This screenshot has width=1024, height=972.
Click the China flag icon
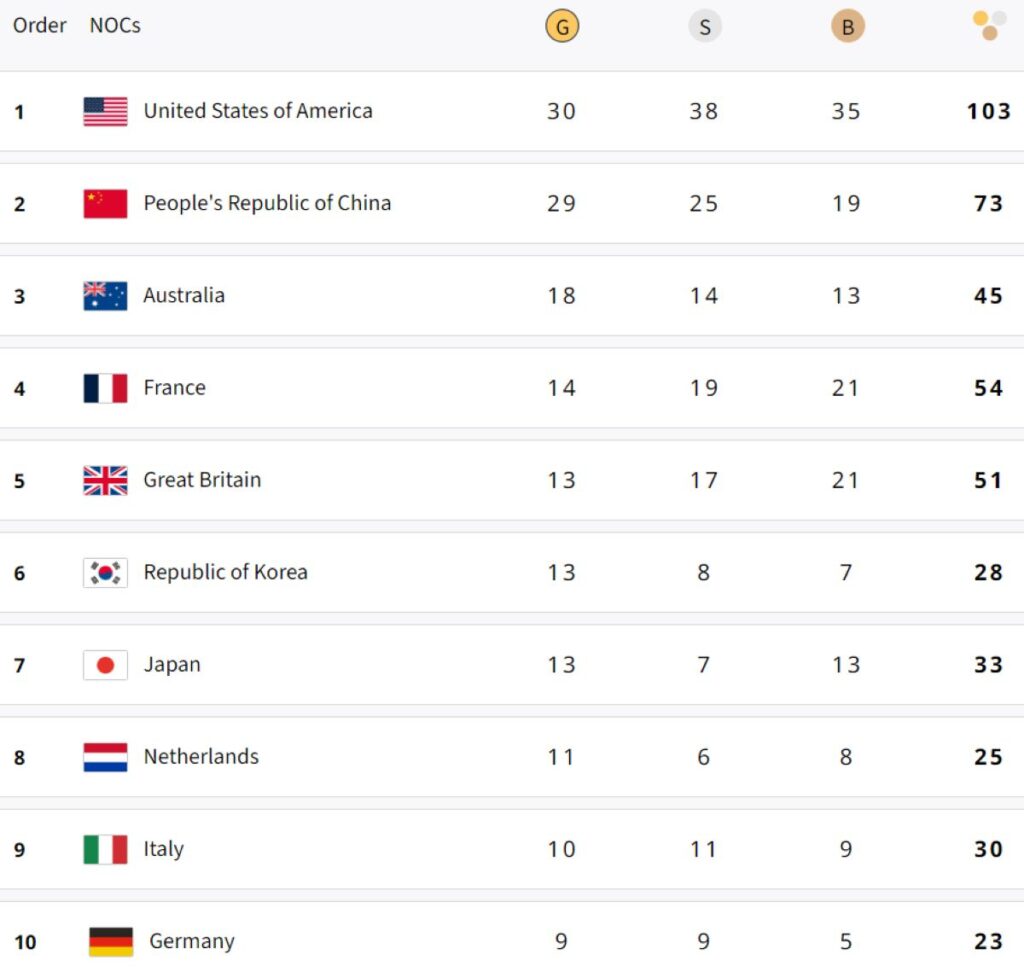coord(105,203)
